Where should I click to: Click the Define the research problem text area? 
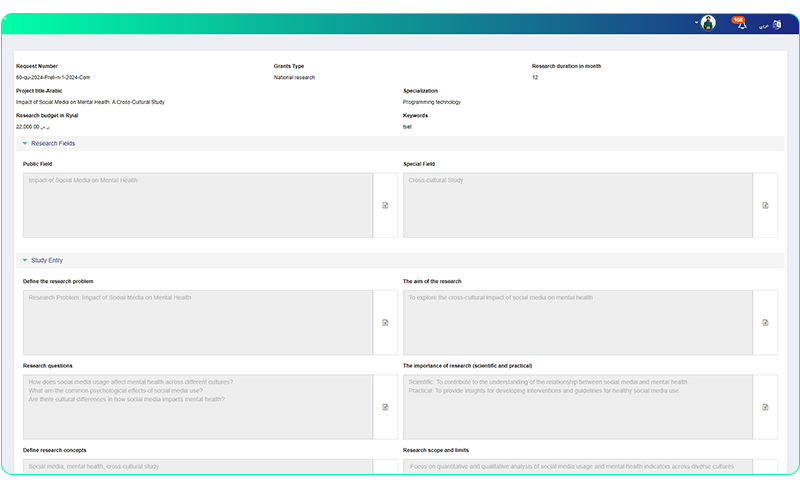[x=197, y=322]
